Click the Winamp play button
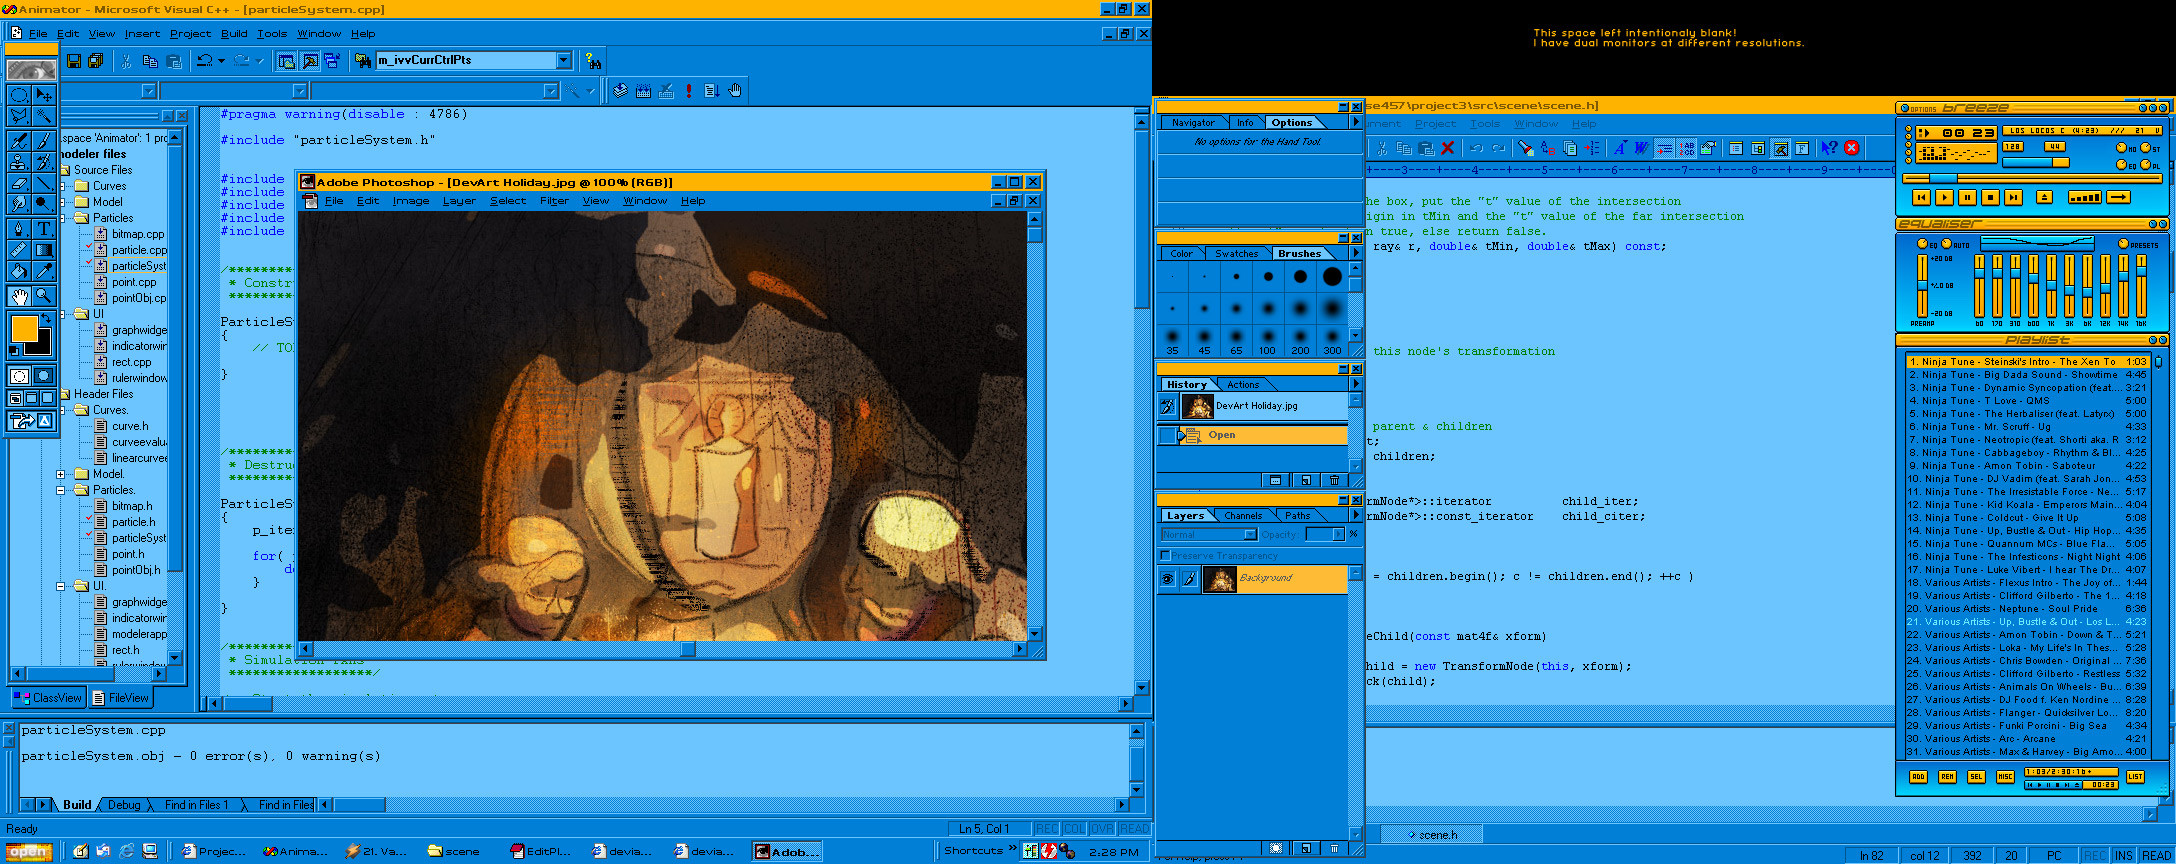Image resolution: width=2176 pixels, height=864 pixels. (x=1944, y=198)
